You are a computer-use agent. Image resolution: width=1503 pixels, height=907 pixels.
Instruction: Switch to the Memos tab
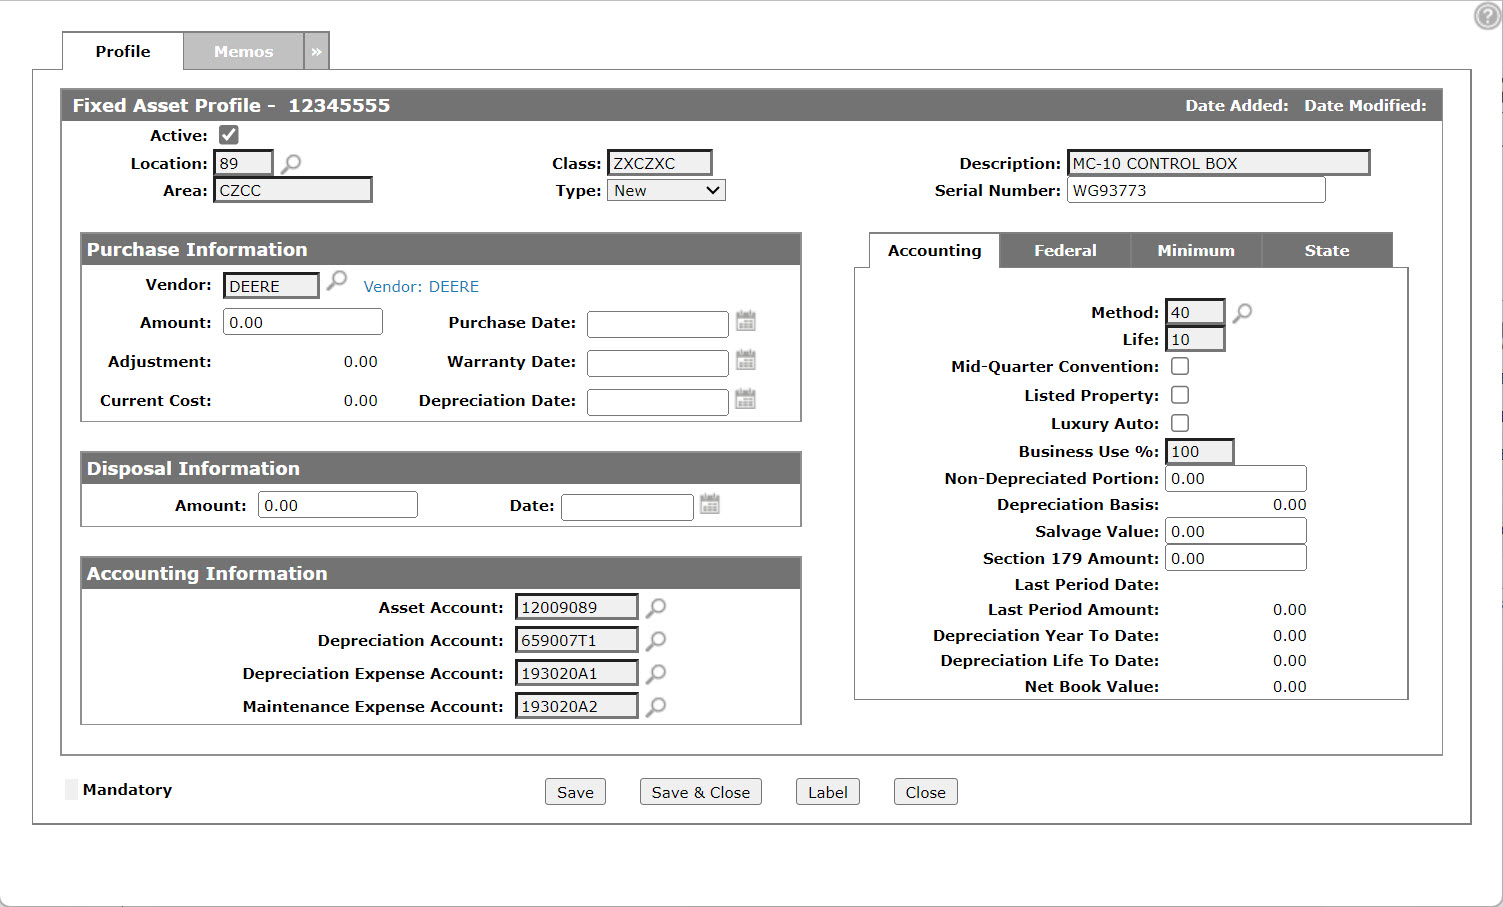point(243,51)
